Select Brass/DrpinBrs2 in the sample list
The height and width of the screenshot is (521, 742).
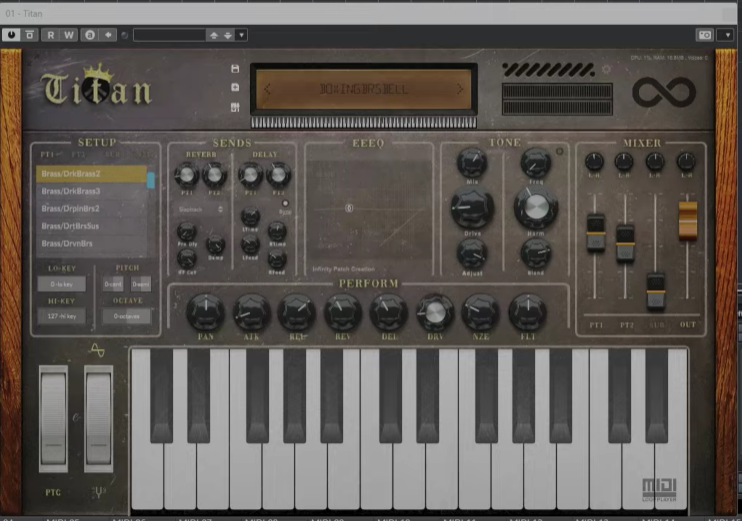[x=91, y=209]
